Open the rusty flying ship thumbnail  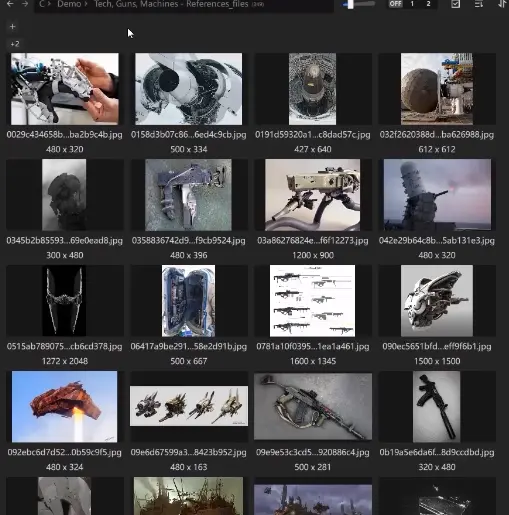click(64, 407)
